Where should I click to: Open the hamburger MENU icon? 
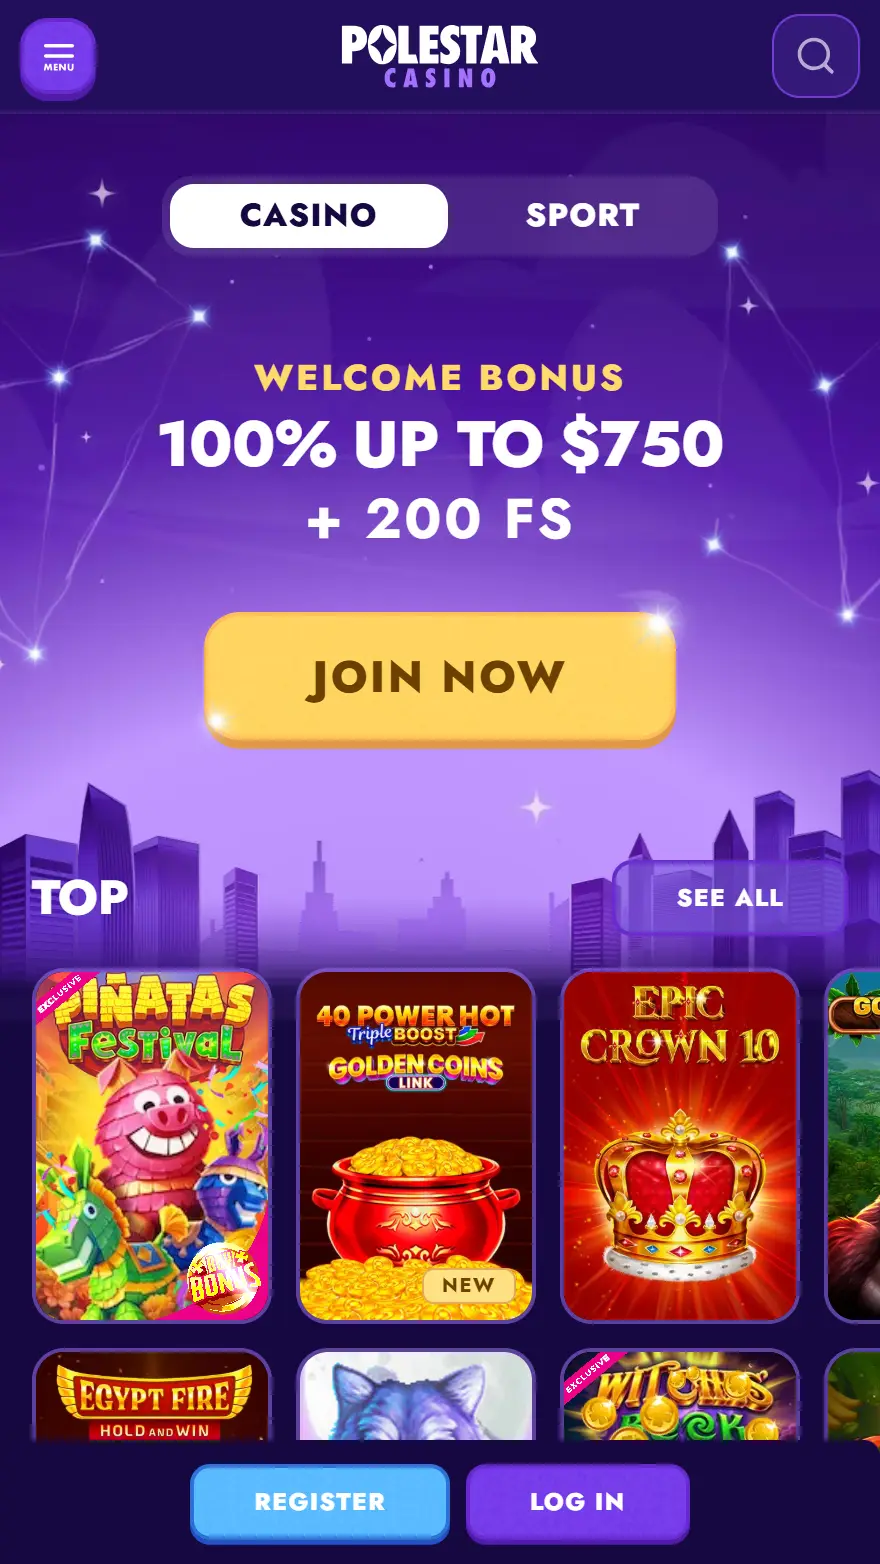(58, 58)
